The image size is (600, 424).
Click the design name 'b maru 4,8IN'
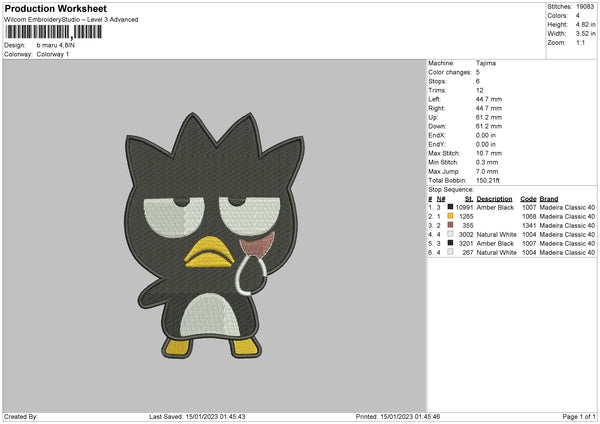pos(55,45)
